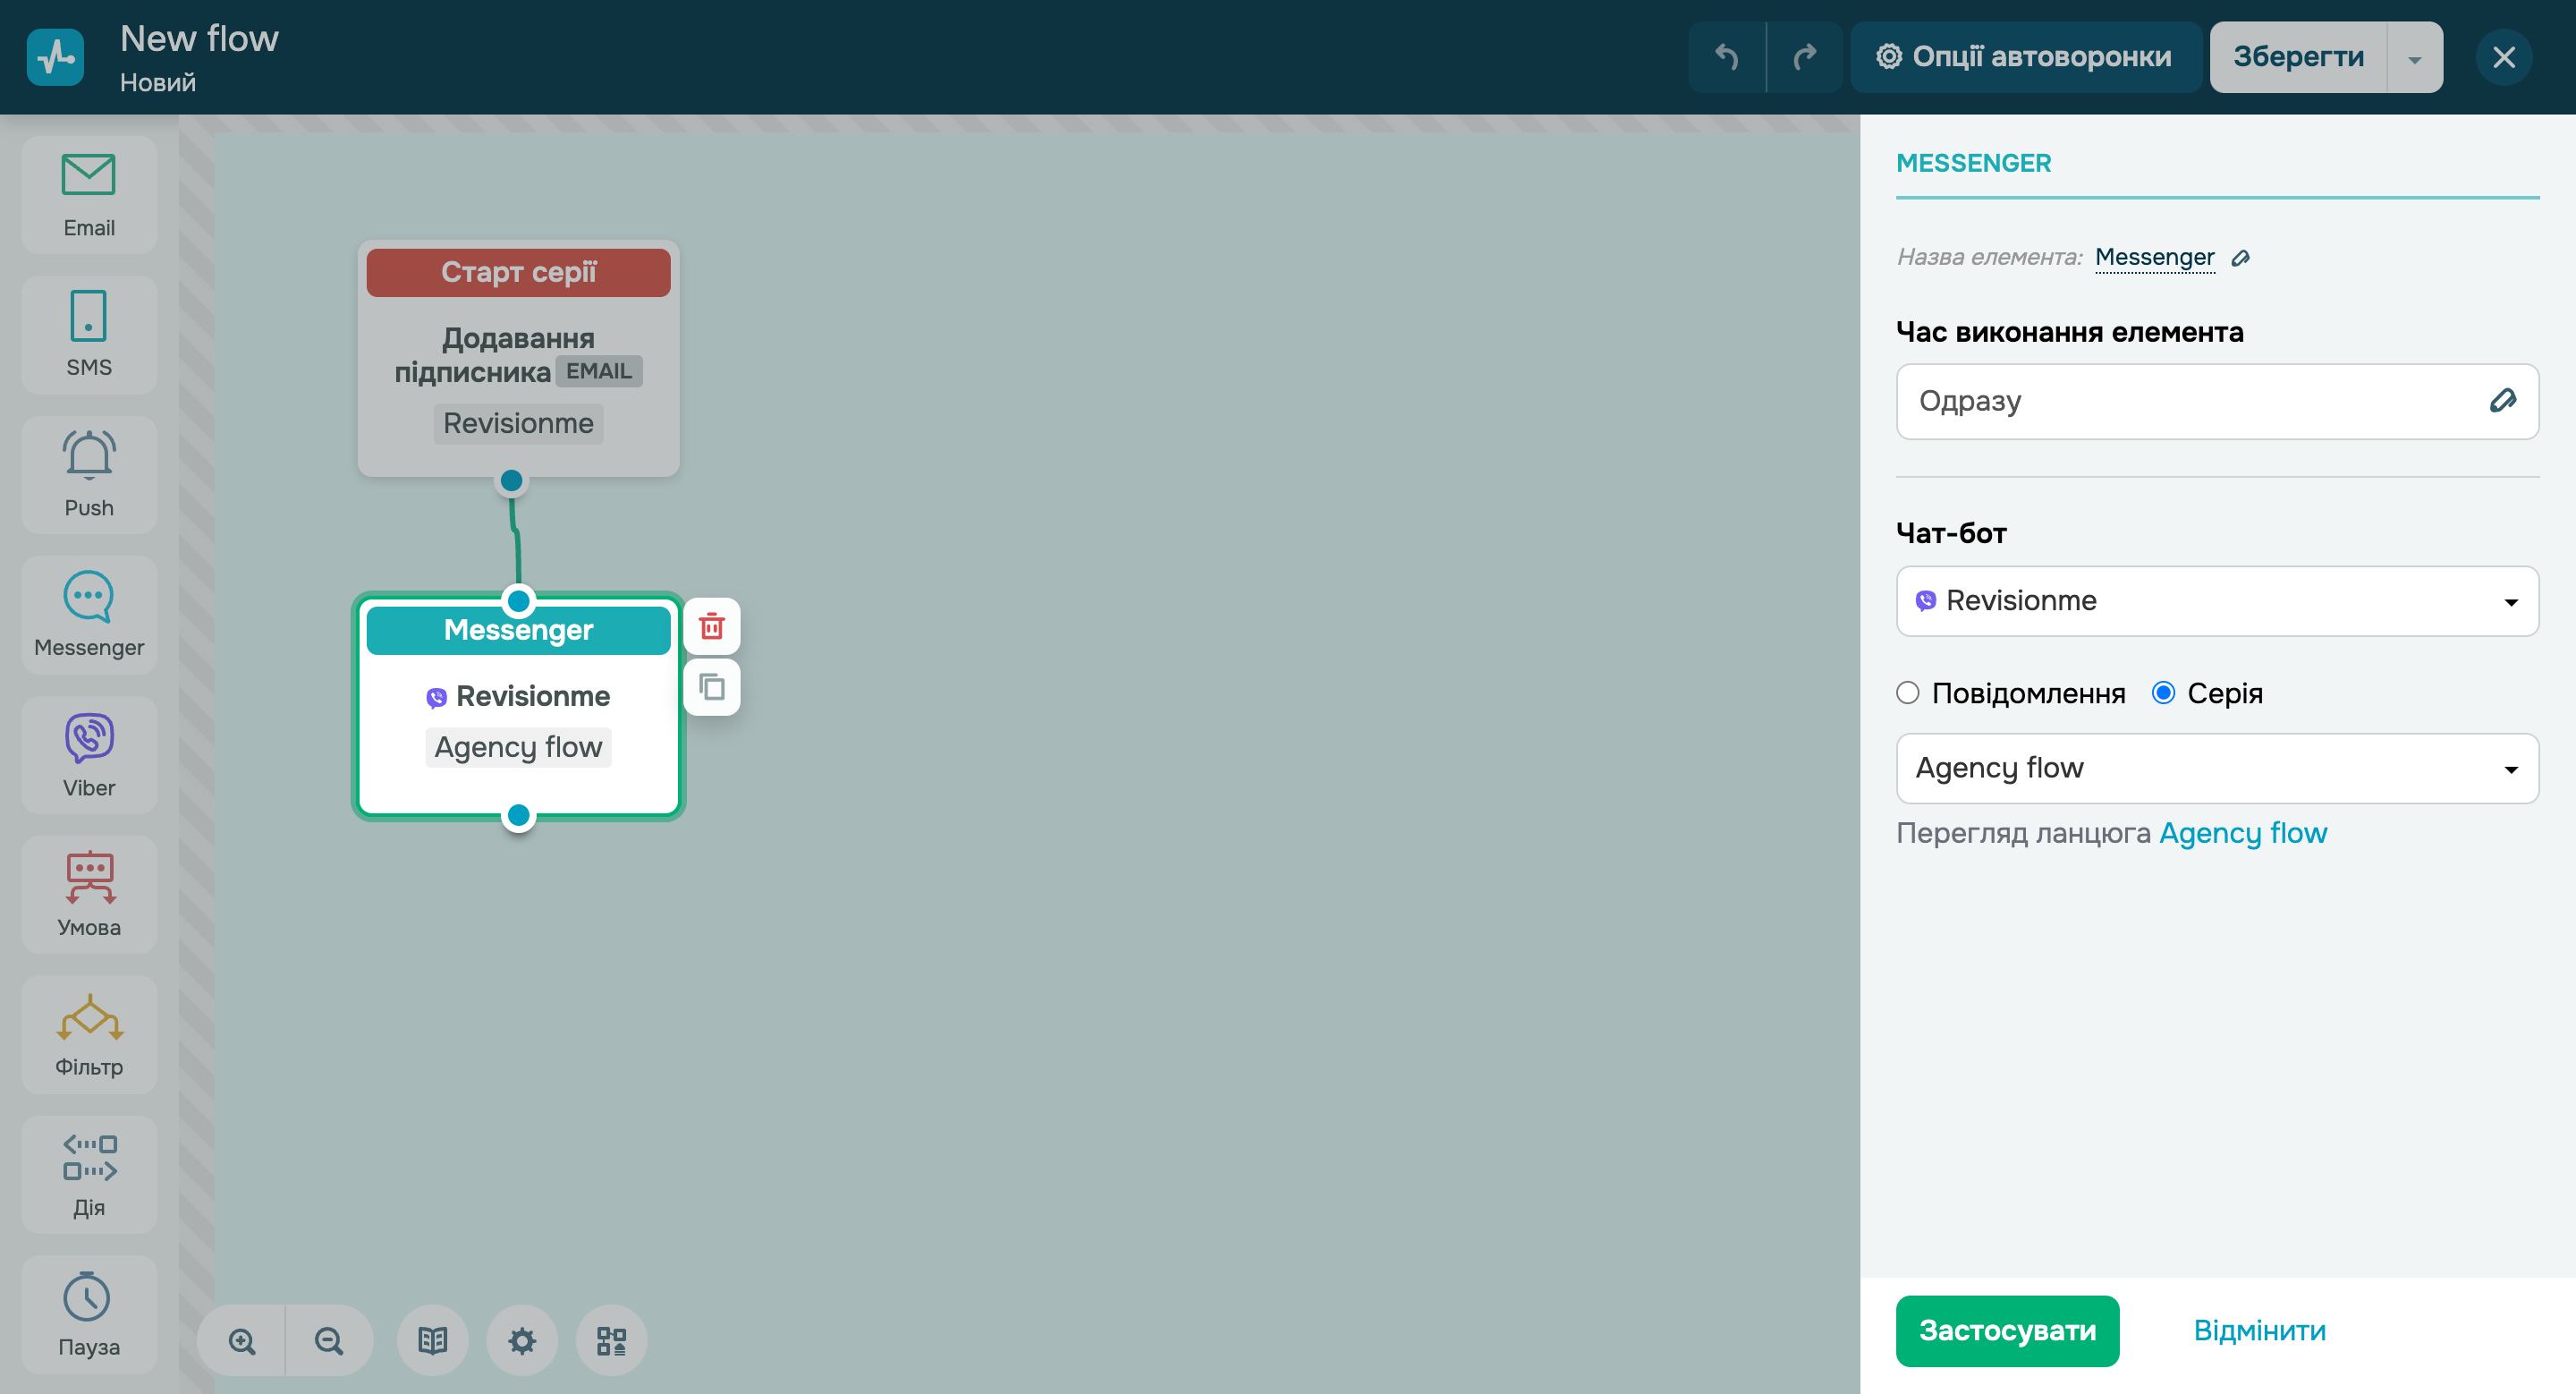The image size is (2576, 1394).
Task: Add a Пауза pause element
Action: click(x=89, y=1314)
